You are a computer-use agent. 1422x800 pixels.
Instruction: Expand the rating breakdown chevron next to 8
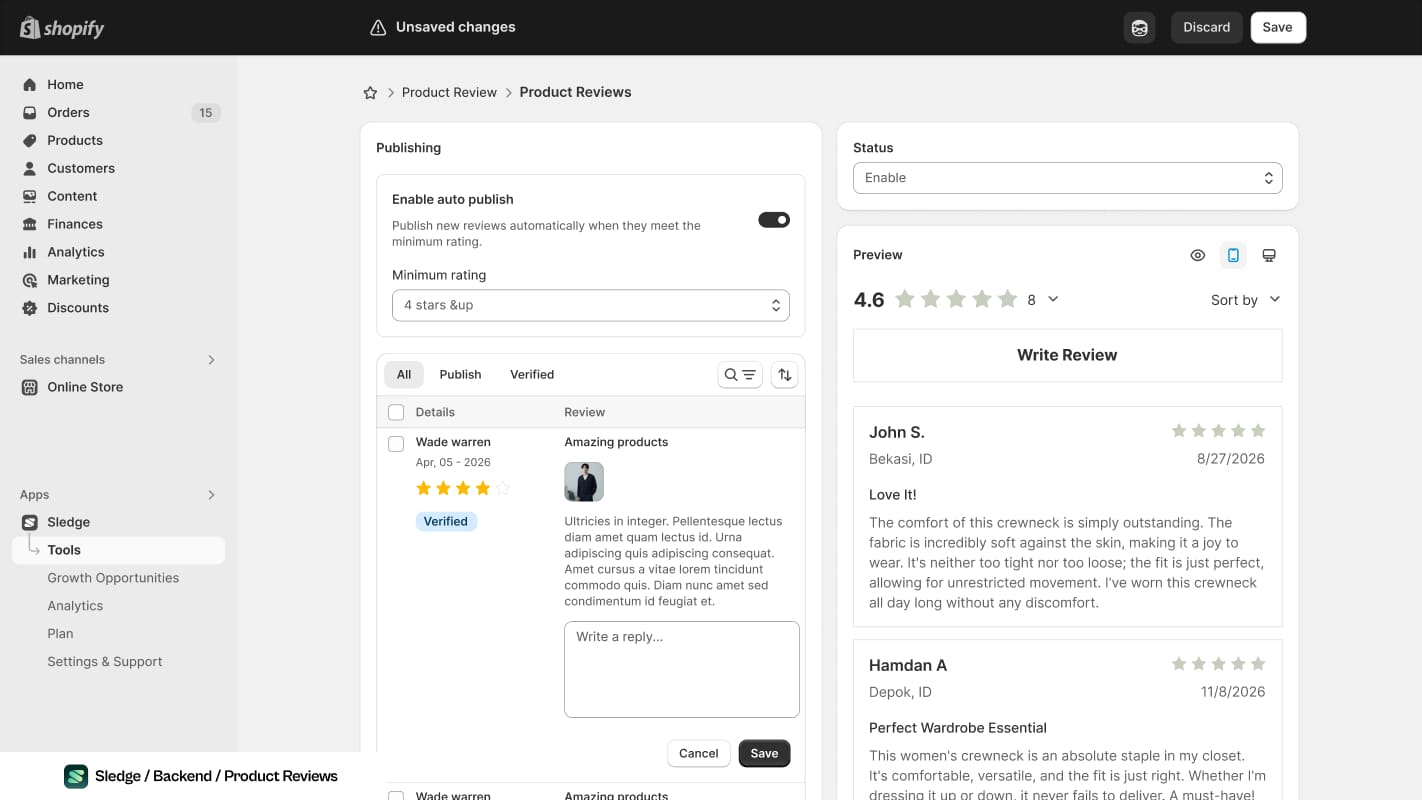1053,300
